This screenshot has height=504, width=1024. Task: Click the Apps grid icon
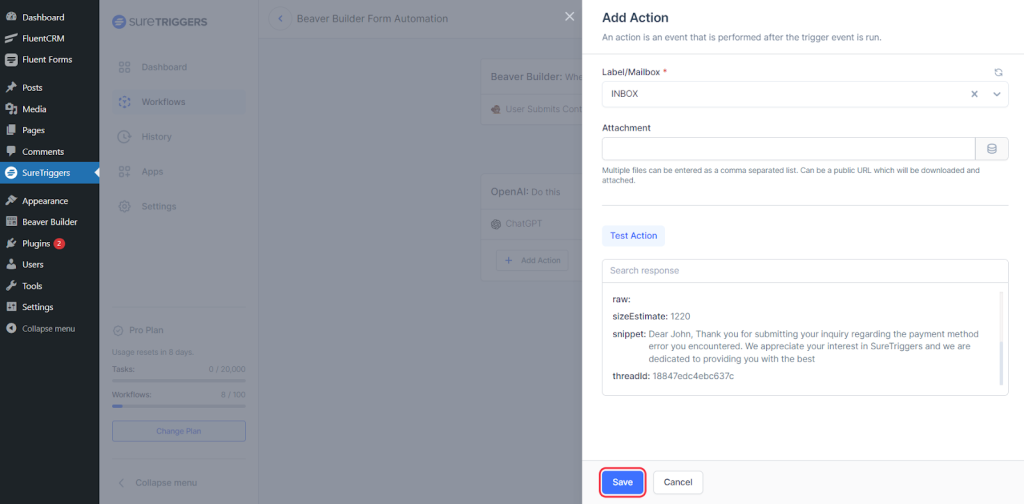tap(125, 172)
